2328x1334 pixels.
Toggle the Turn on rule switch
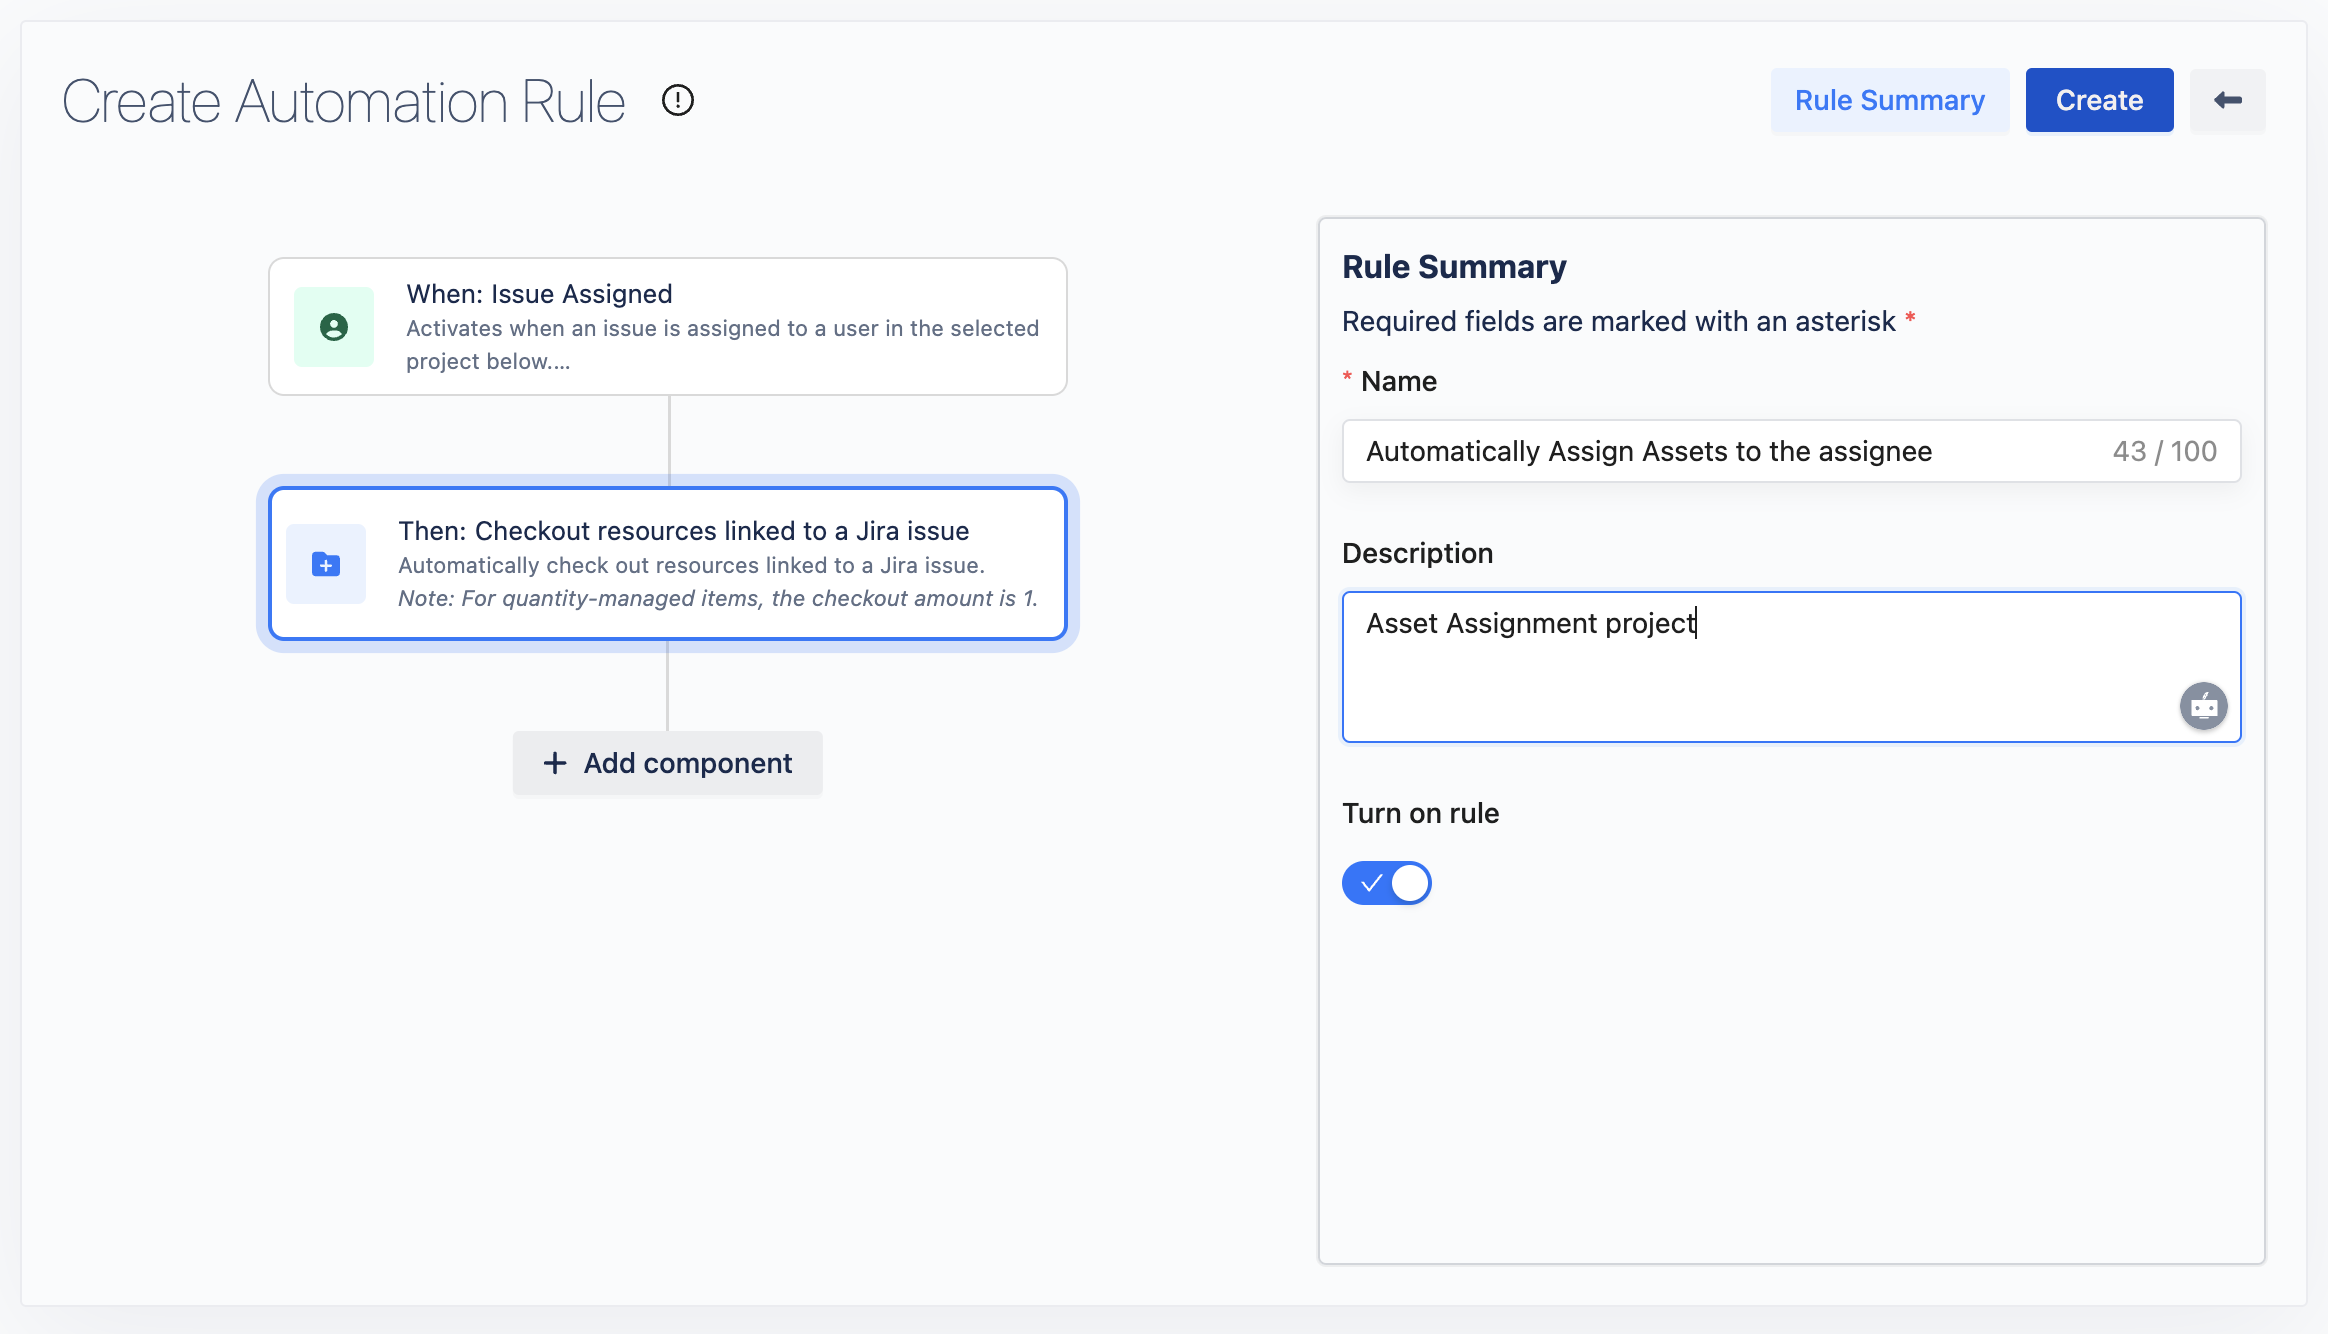coord(1386,883)
